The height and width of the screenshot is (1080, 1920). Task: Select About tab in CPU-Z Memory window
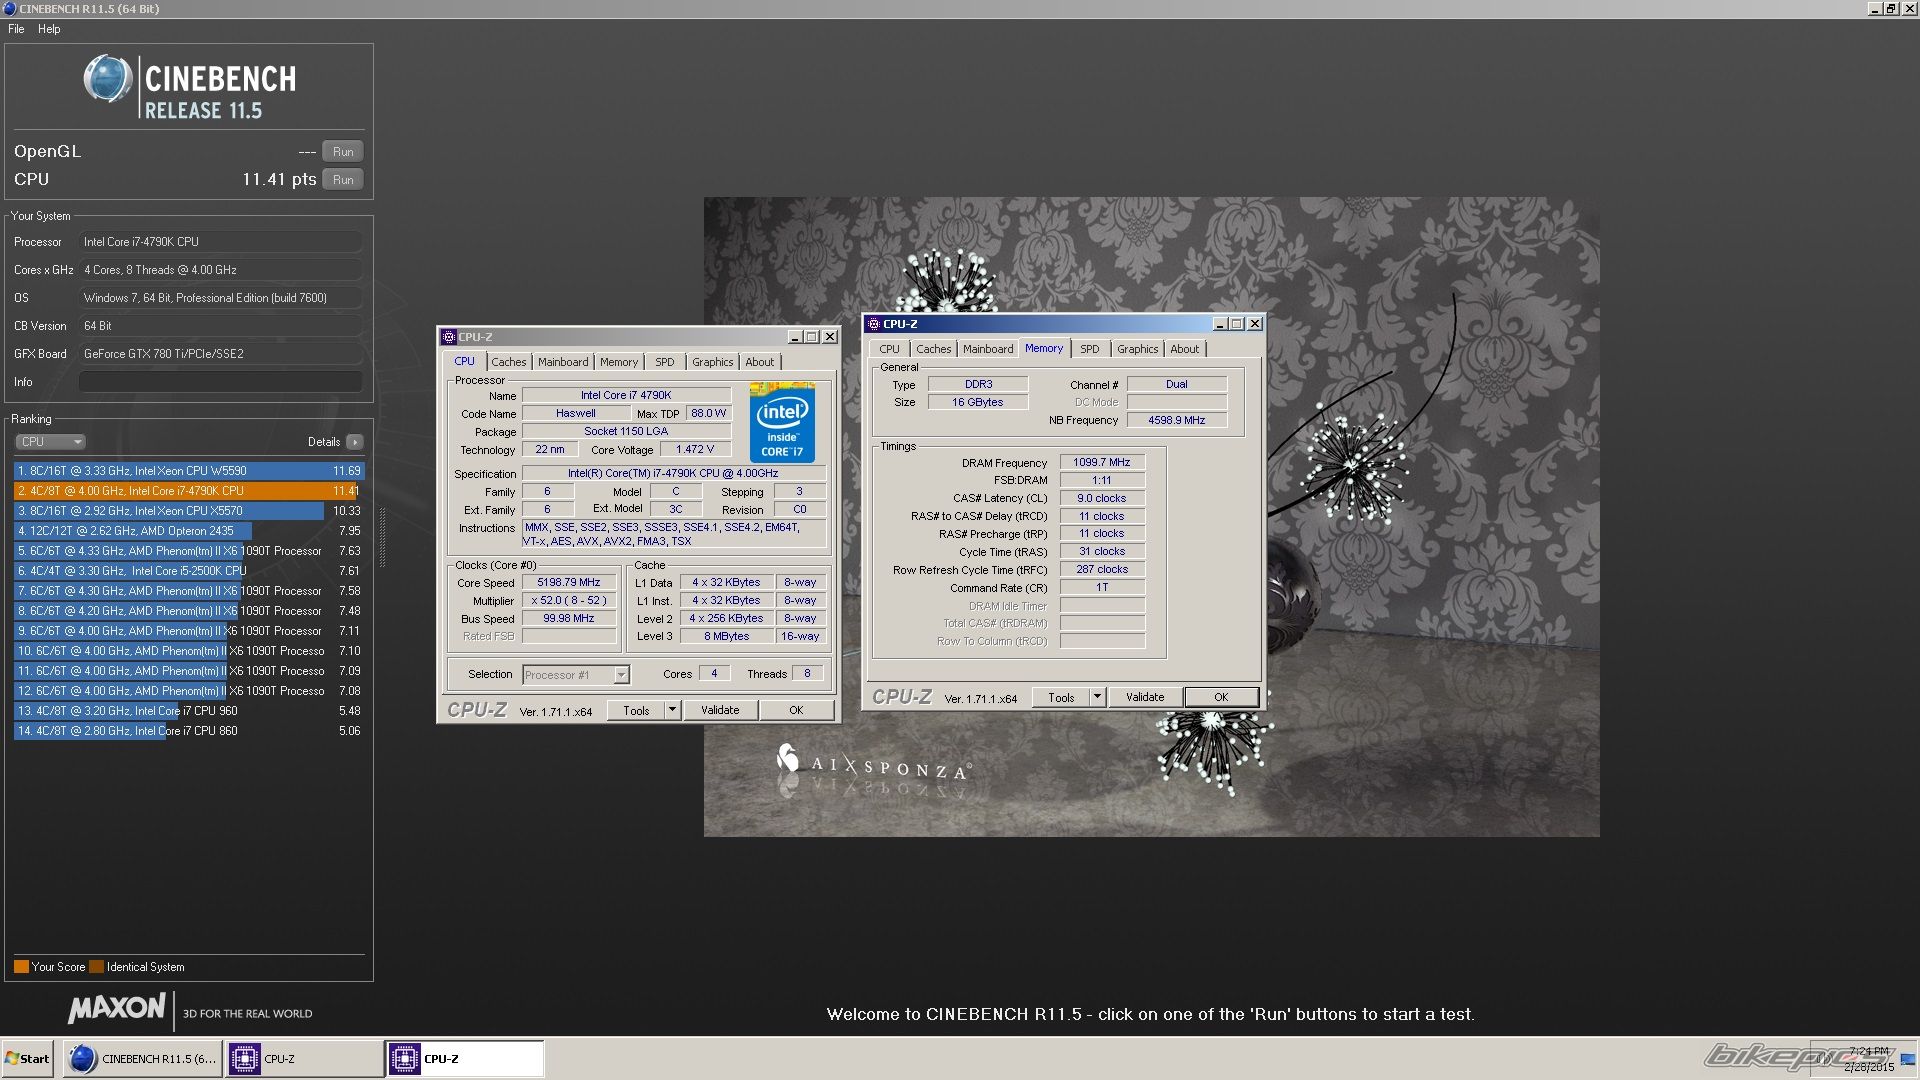pos(1185,349)
